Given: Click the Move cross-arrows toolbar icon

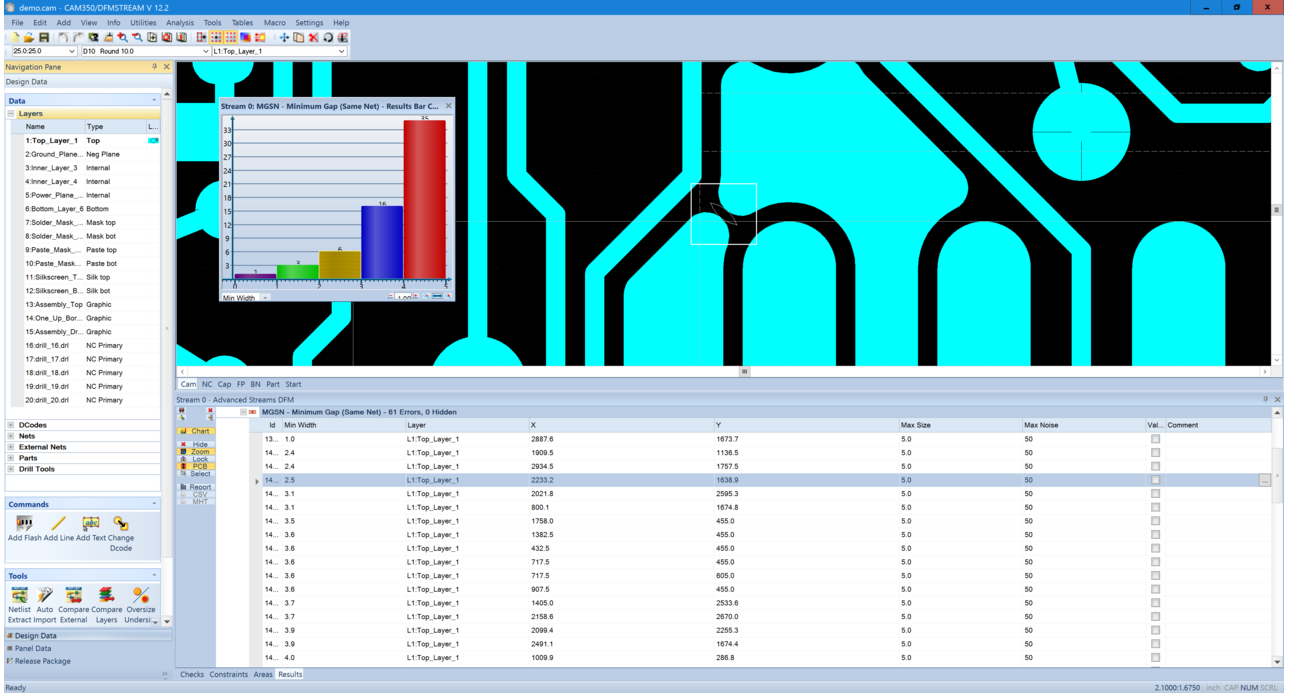Looking at the screenshot, I should [x=284, y=37].
